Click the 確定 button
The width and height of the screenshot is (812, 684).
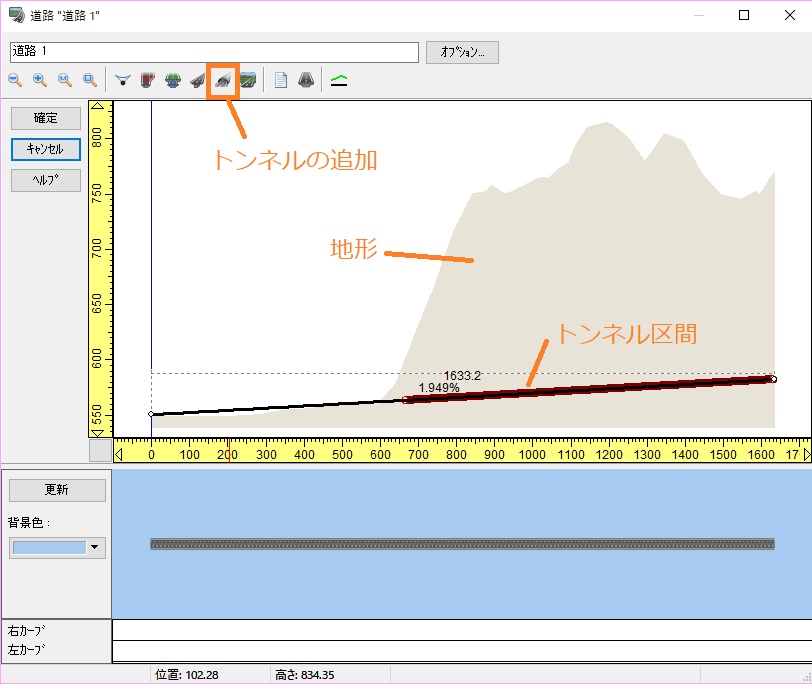click(46, 118)
